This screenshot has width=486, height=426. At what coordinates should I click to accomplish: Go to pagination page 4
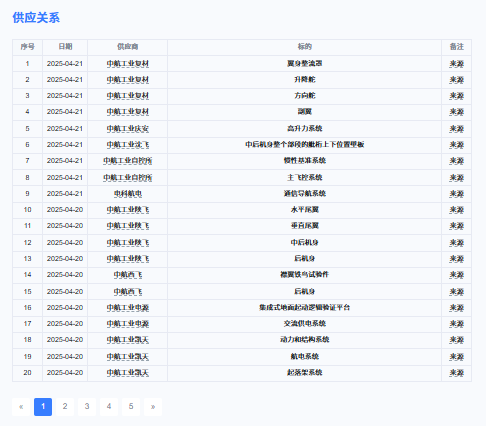pos(109,407)
